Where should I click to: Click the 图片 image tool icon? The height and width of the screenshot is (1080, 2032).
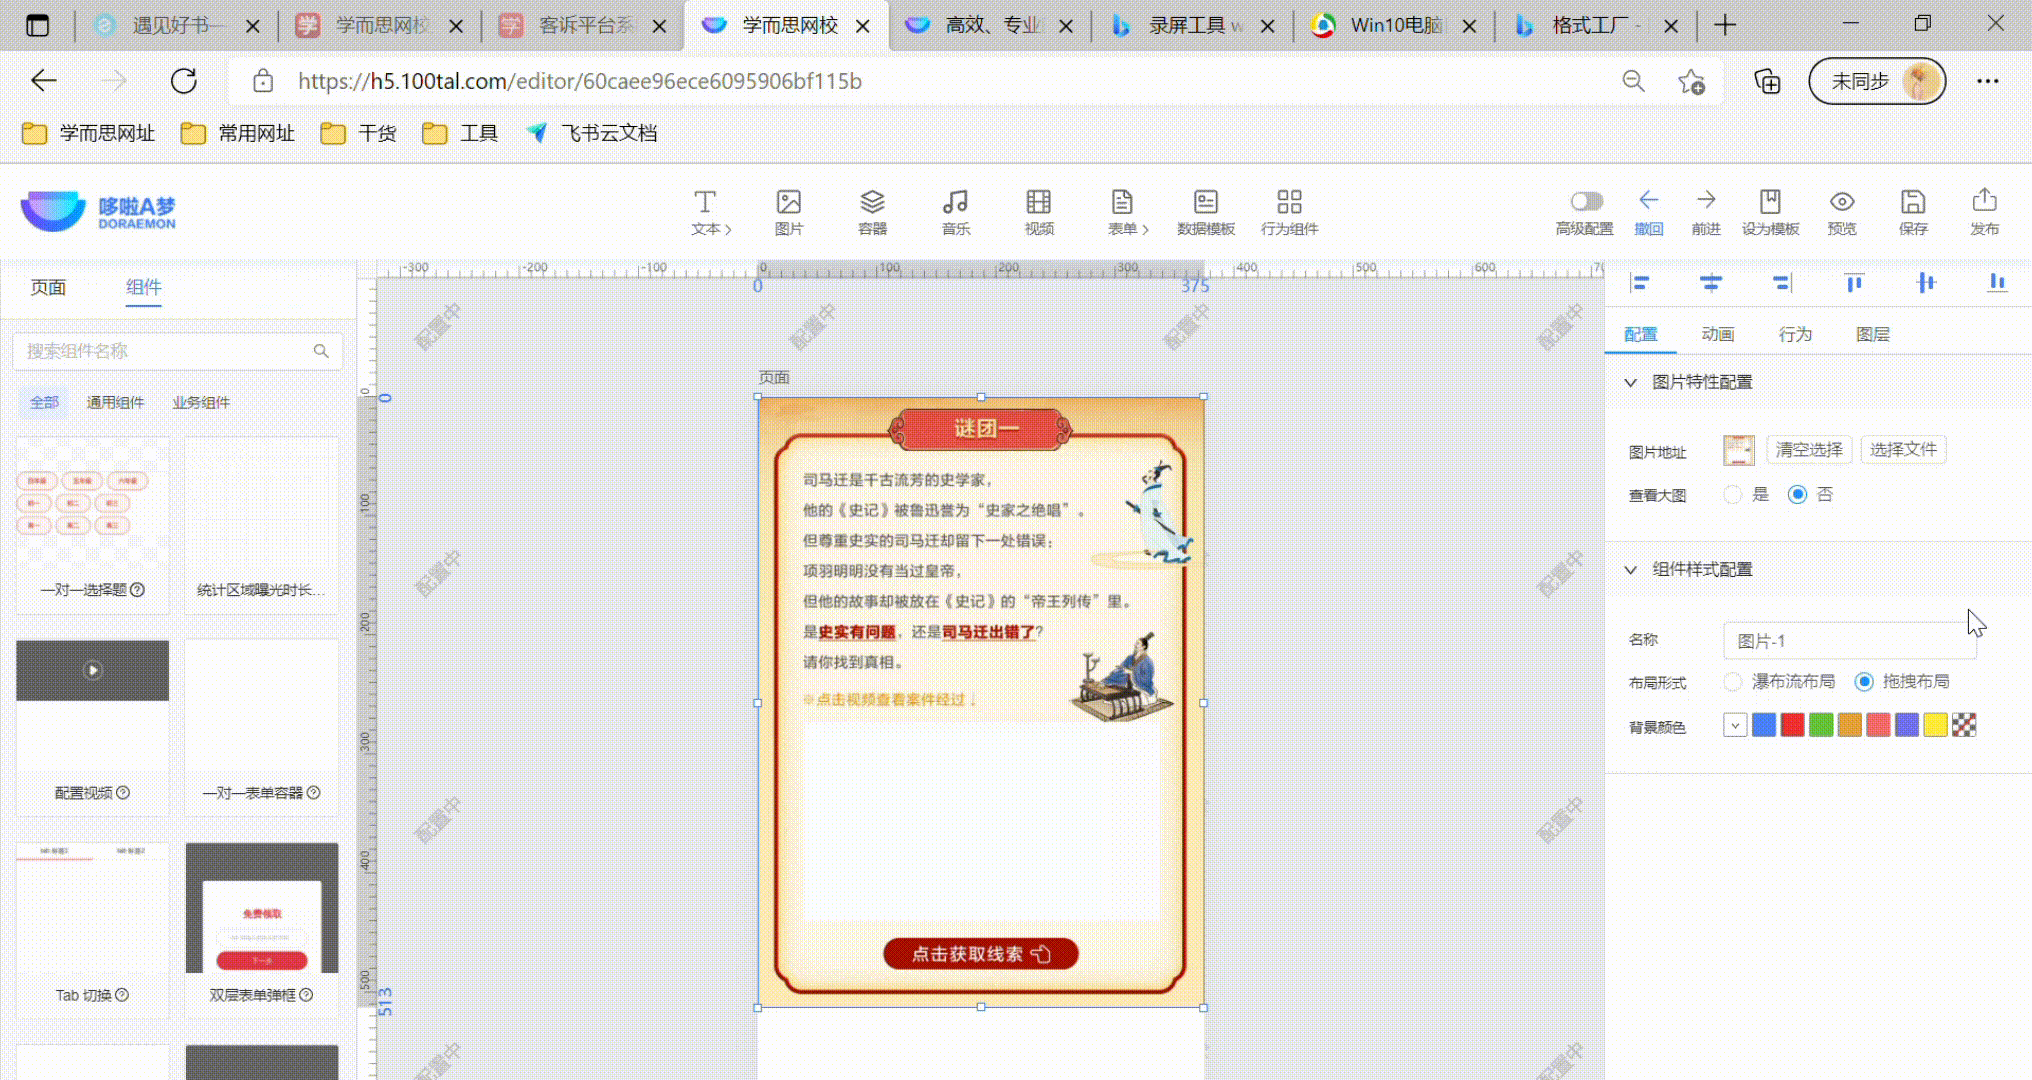(x=788, y=203)
